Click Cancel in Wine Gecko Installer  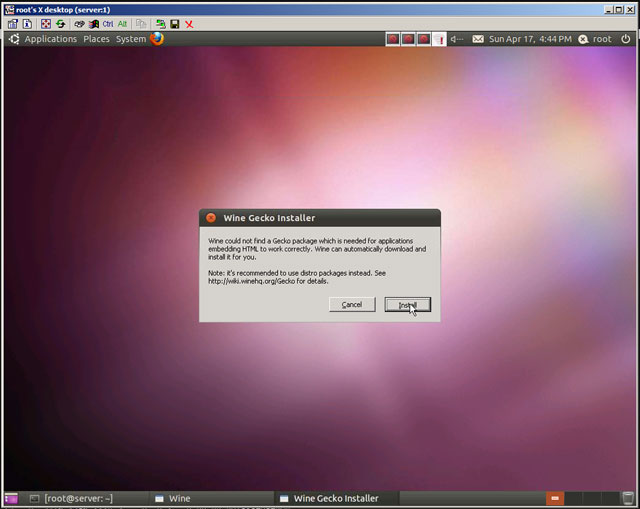point(352,305)
